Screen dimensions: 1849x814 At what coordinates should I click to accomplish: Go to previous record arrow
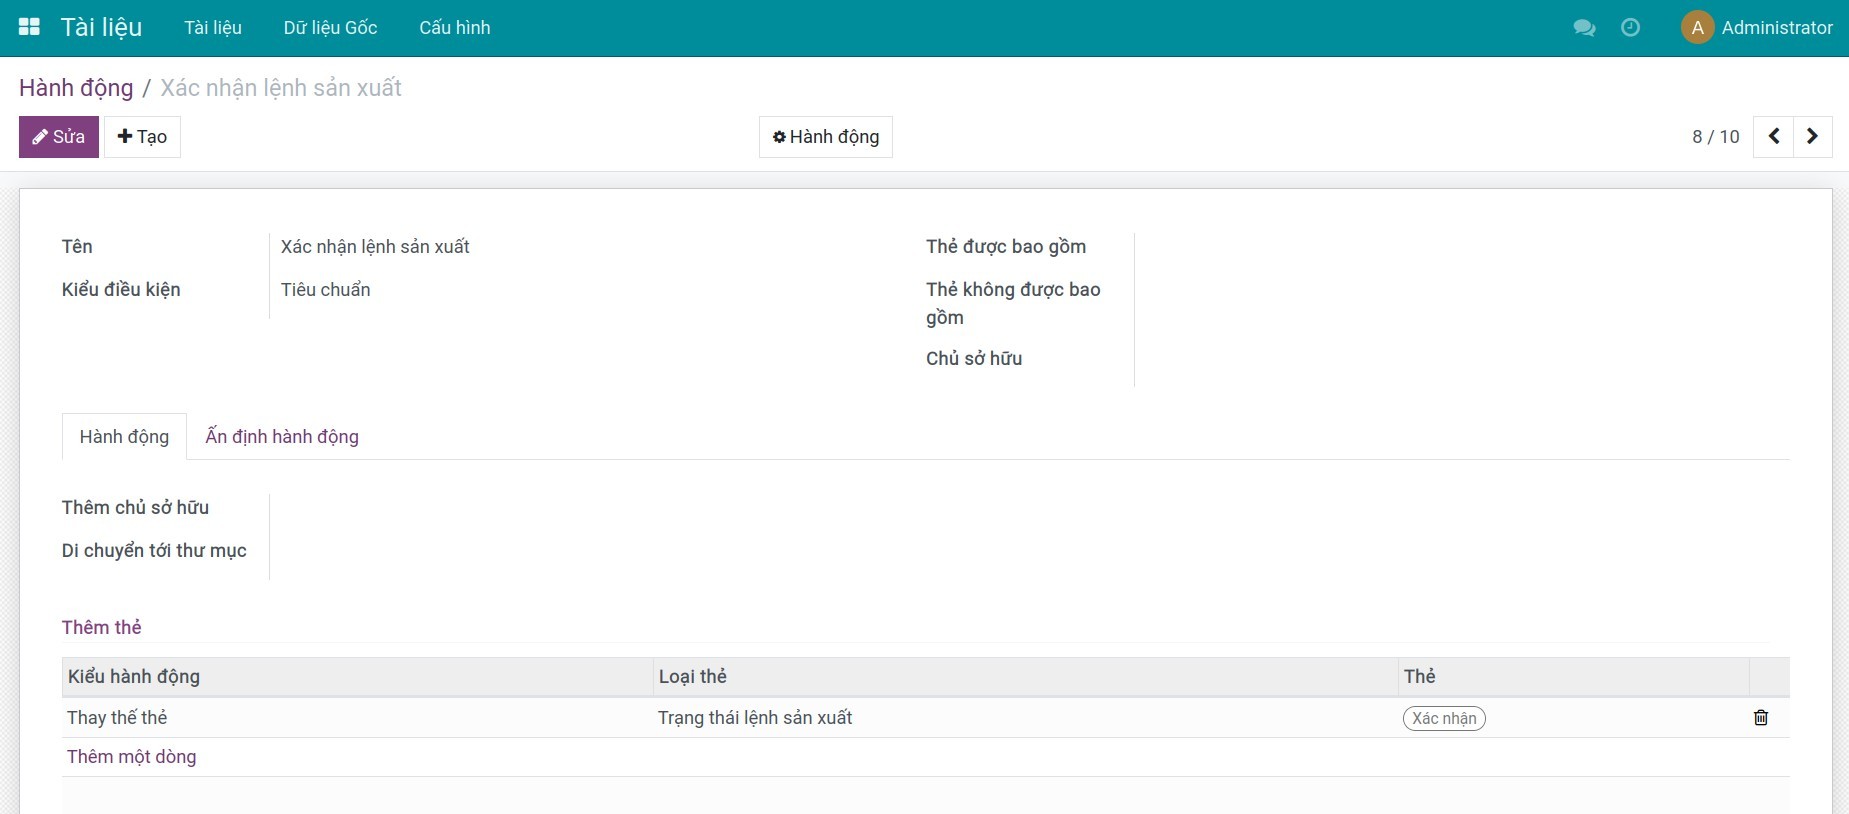1773,137
